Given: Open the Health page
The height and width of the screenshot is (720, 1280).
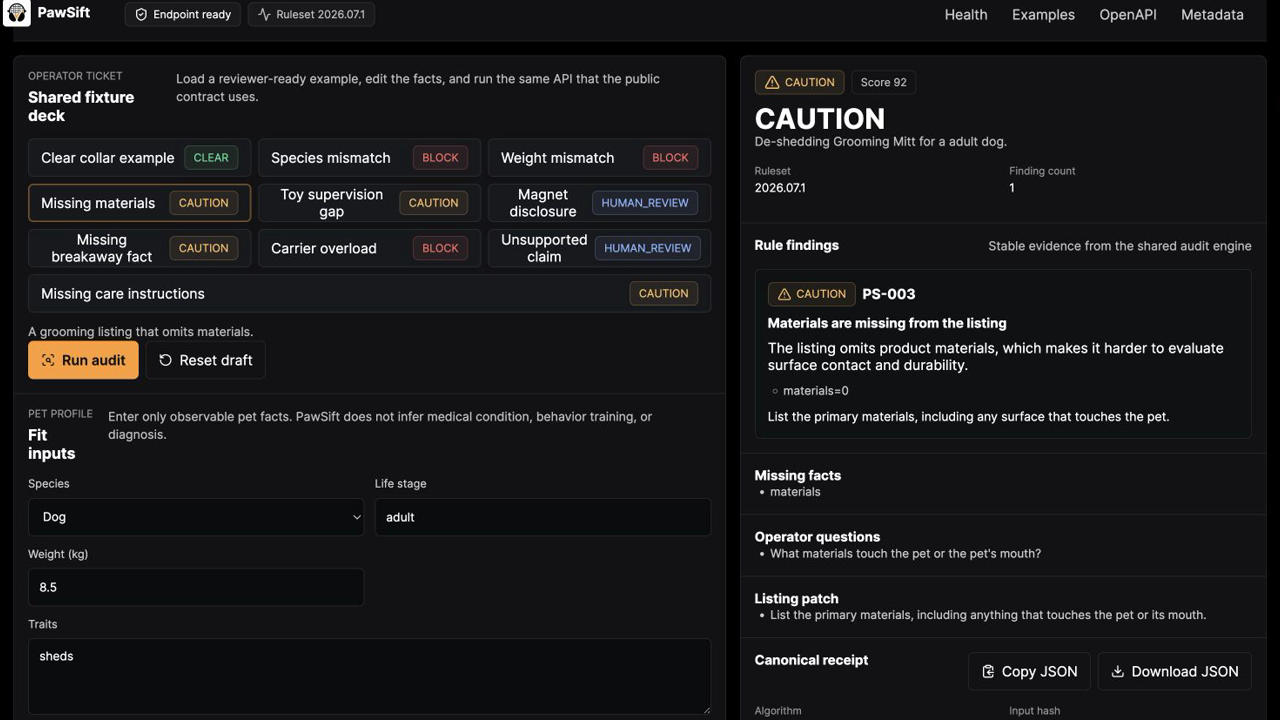Looking at the screenshot, I should pyautogui.click(x=966, y=15).
